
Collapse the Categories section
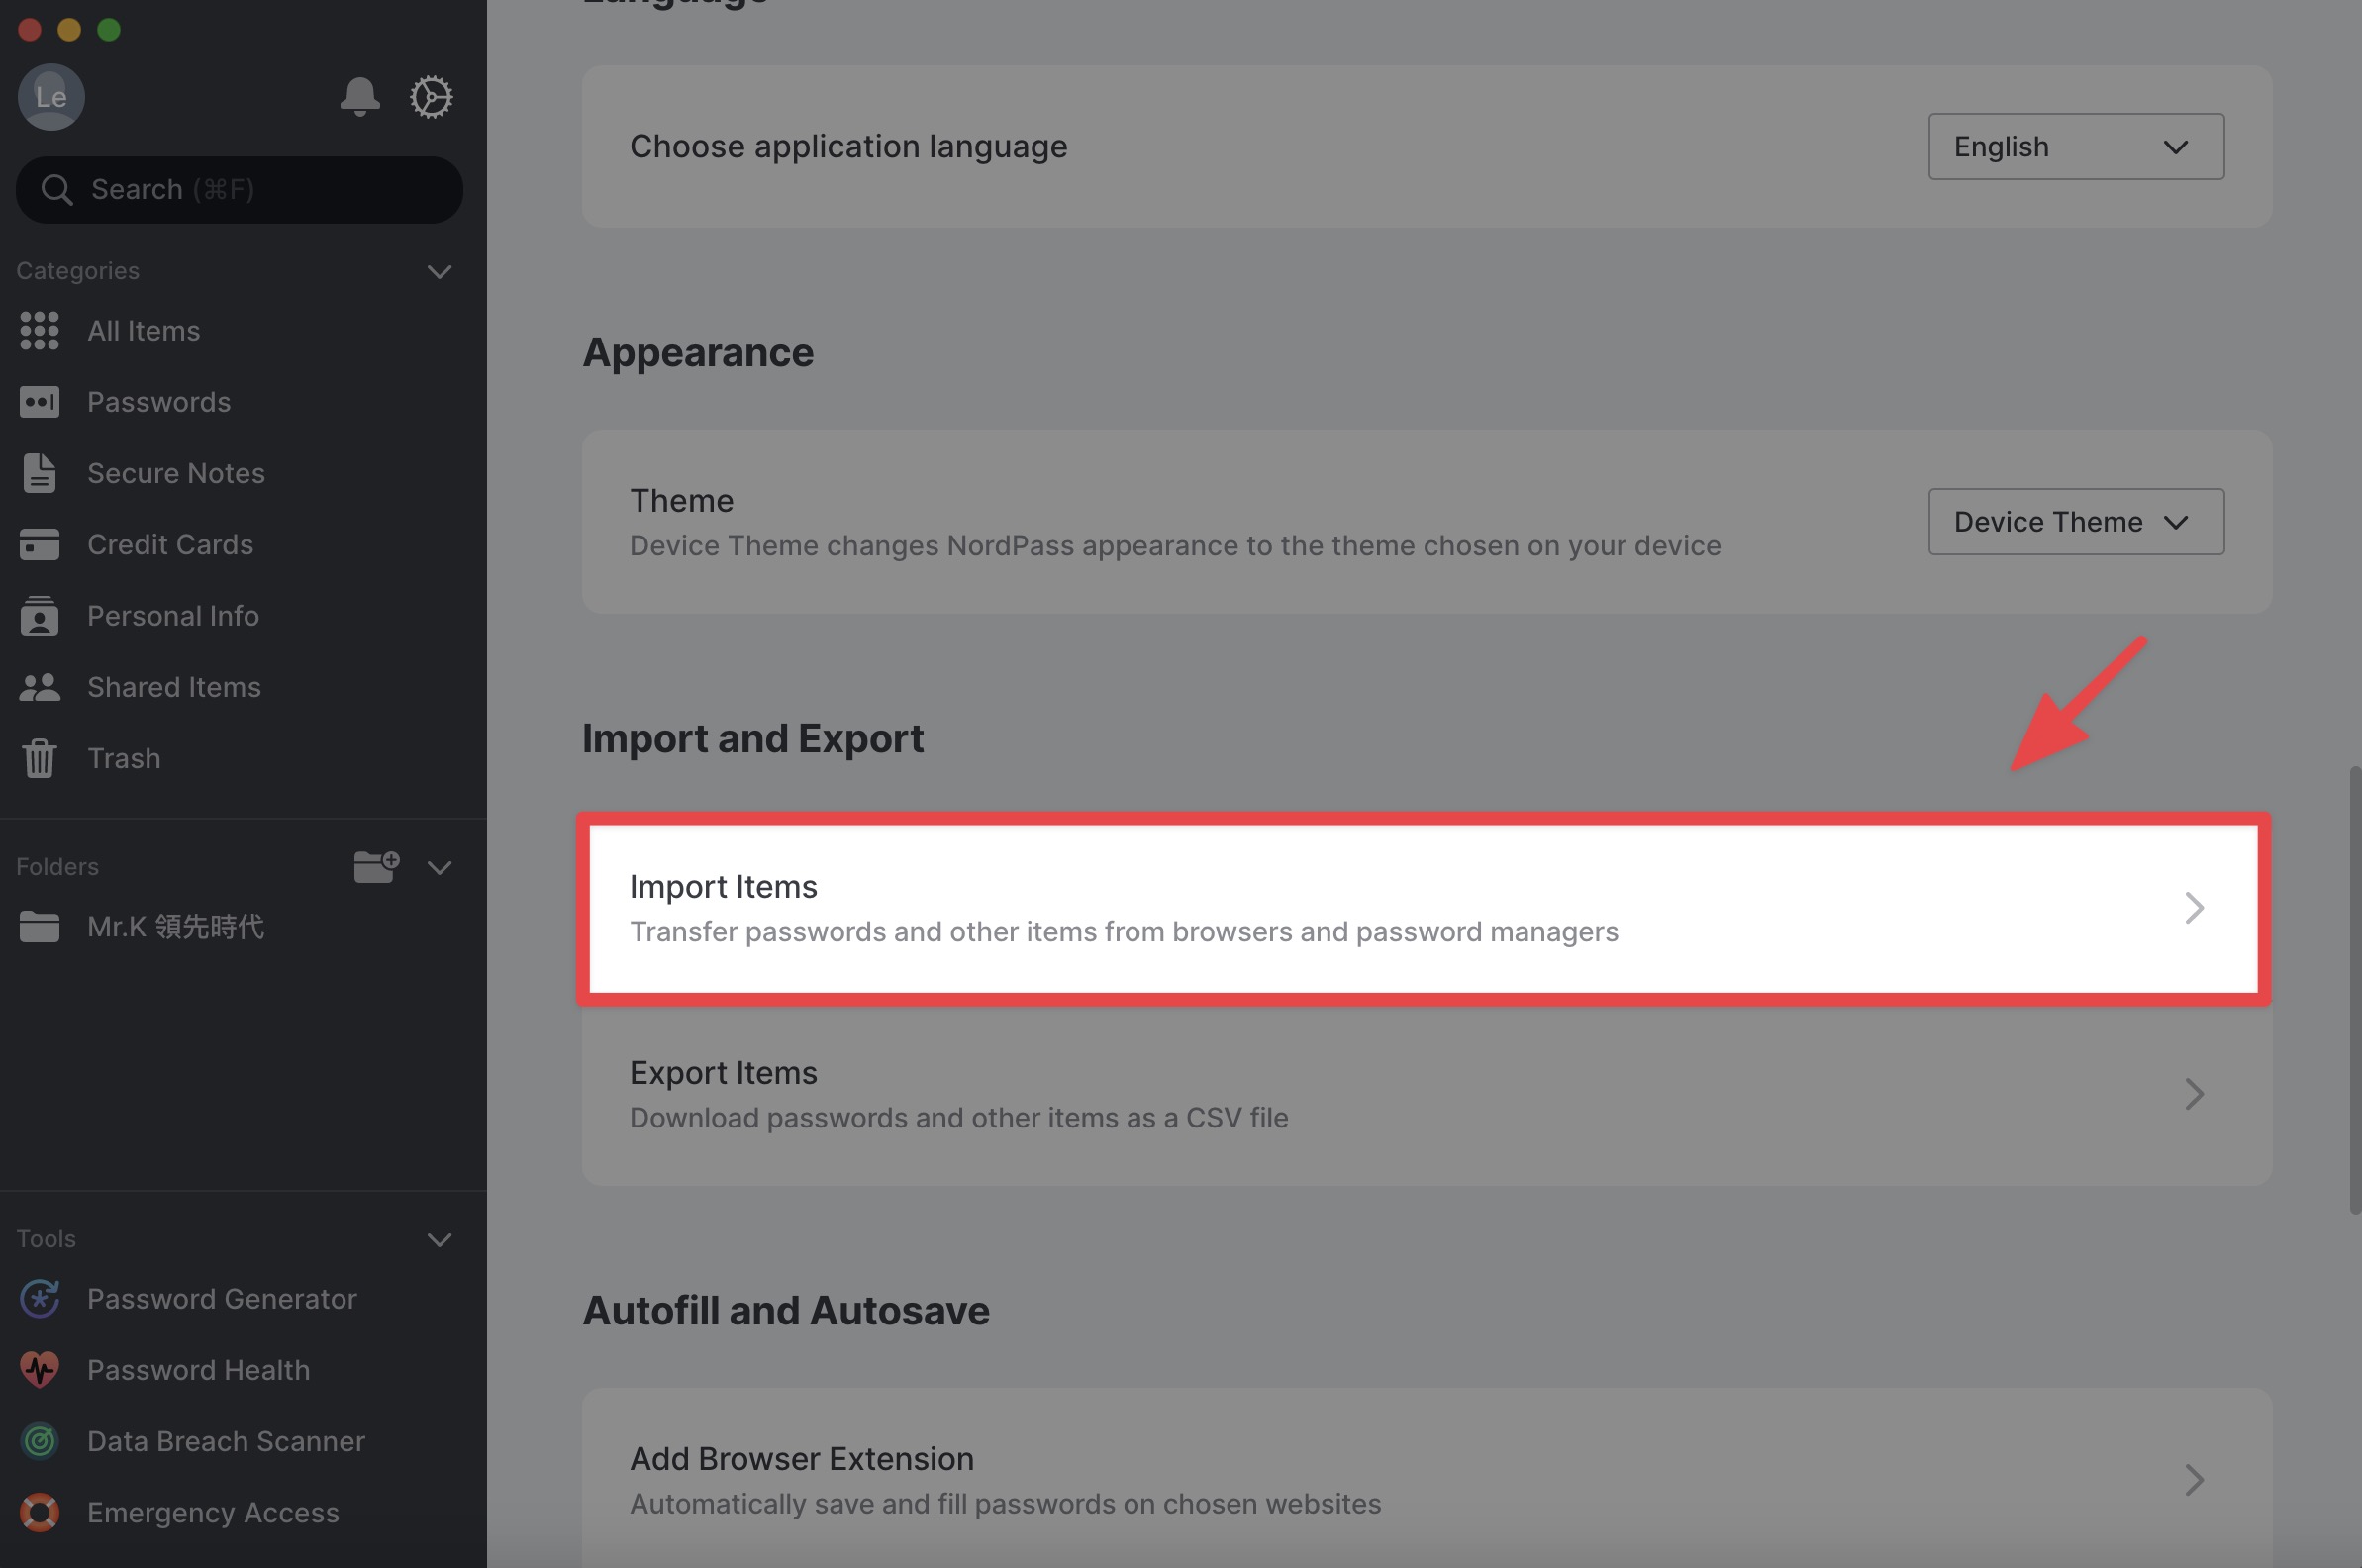point(439,271)
